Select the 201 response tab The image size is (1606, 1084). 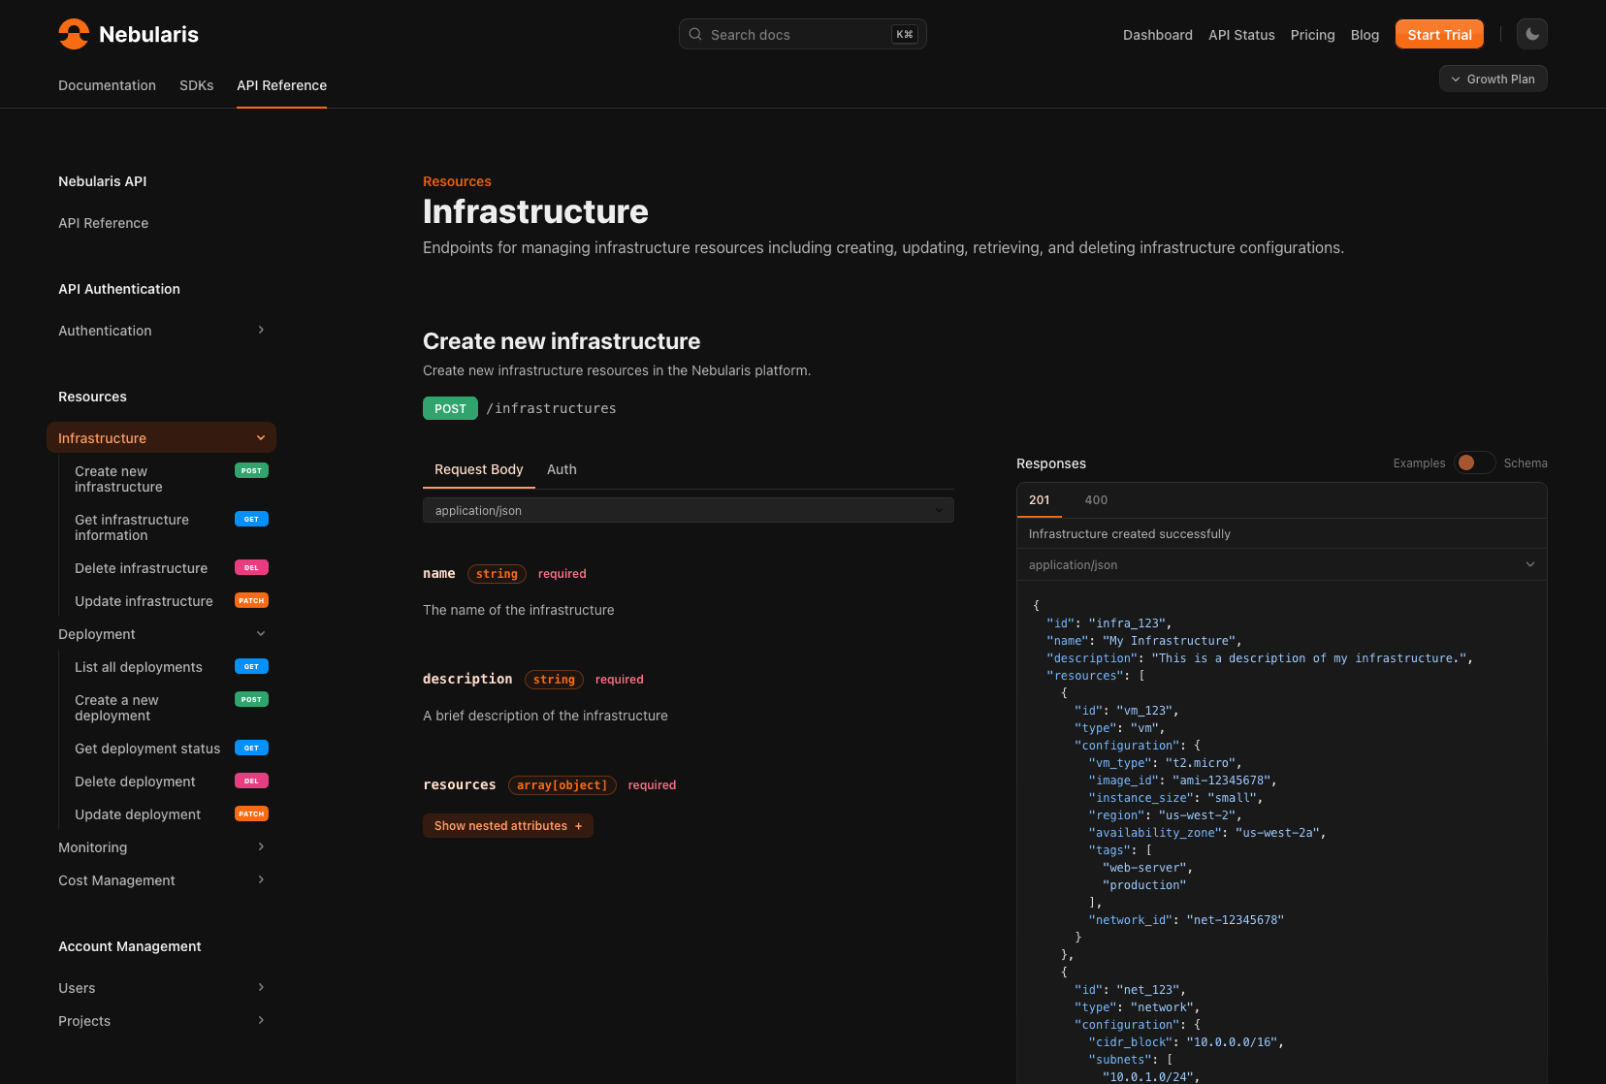(1039, 500)
